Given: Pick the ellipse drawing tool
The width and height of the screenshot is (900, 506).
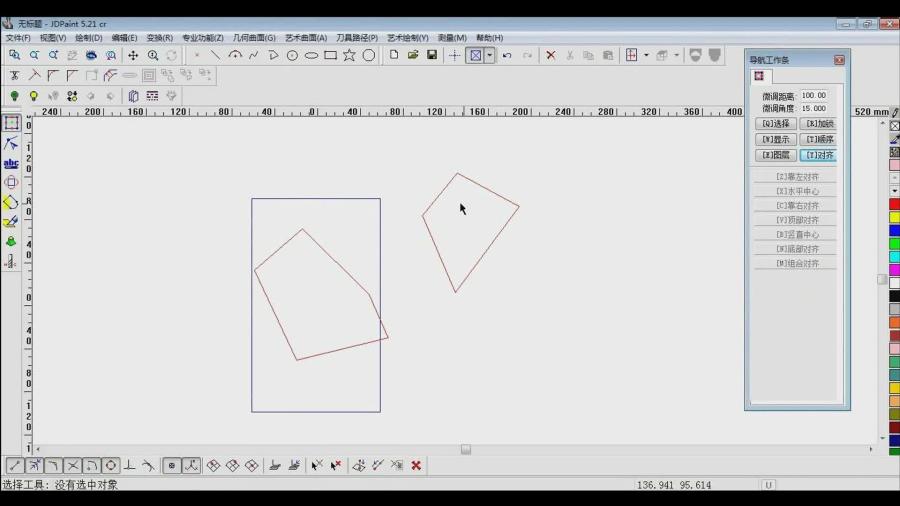Looking at the screenshot, I should pyautogui.click(x=311, y=56).
